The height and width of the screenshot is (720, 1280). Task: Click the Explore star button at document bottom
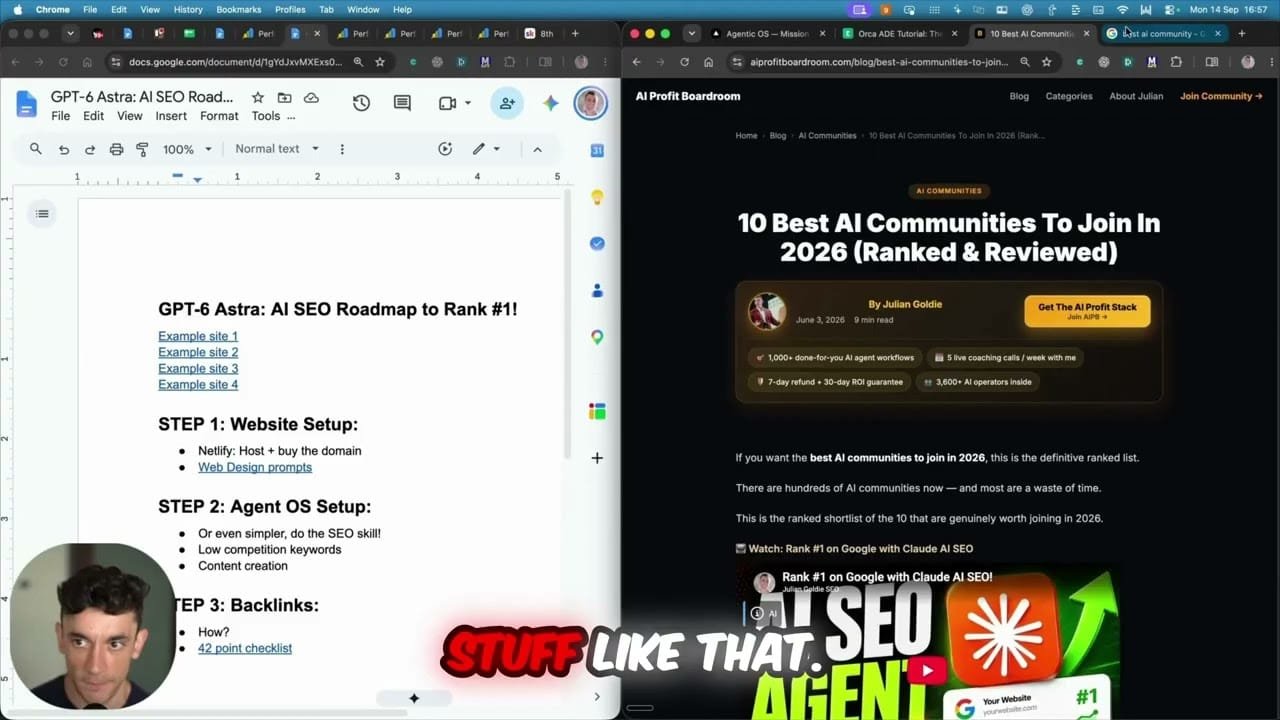(x=414, y=698)
